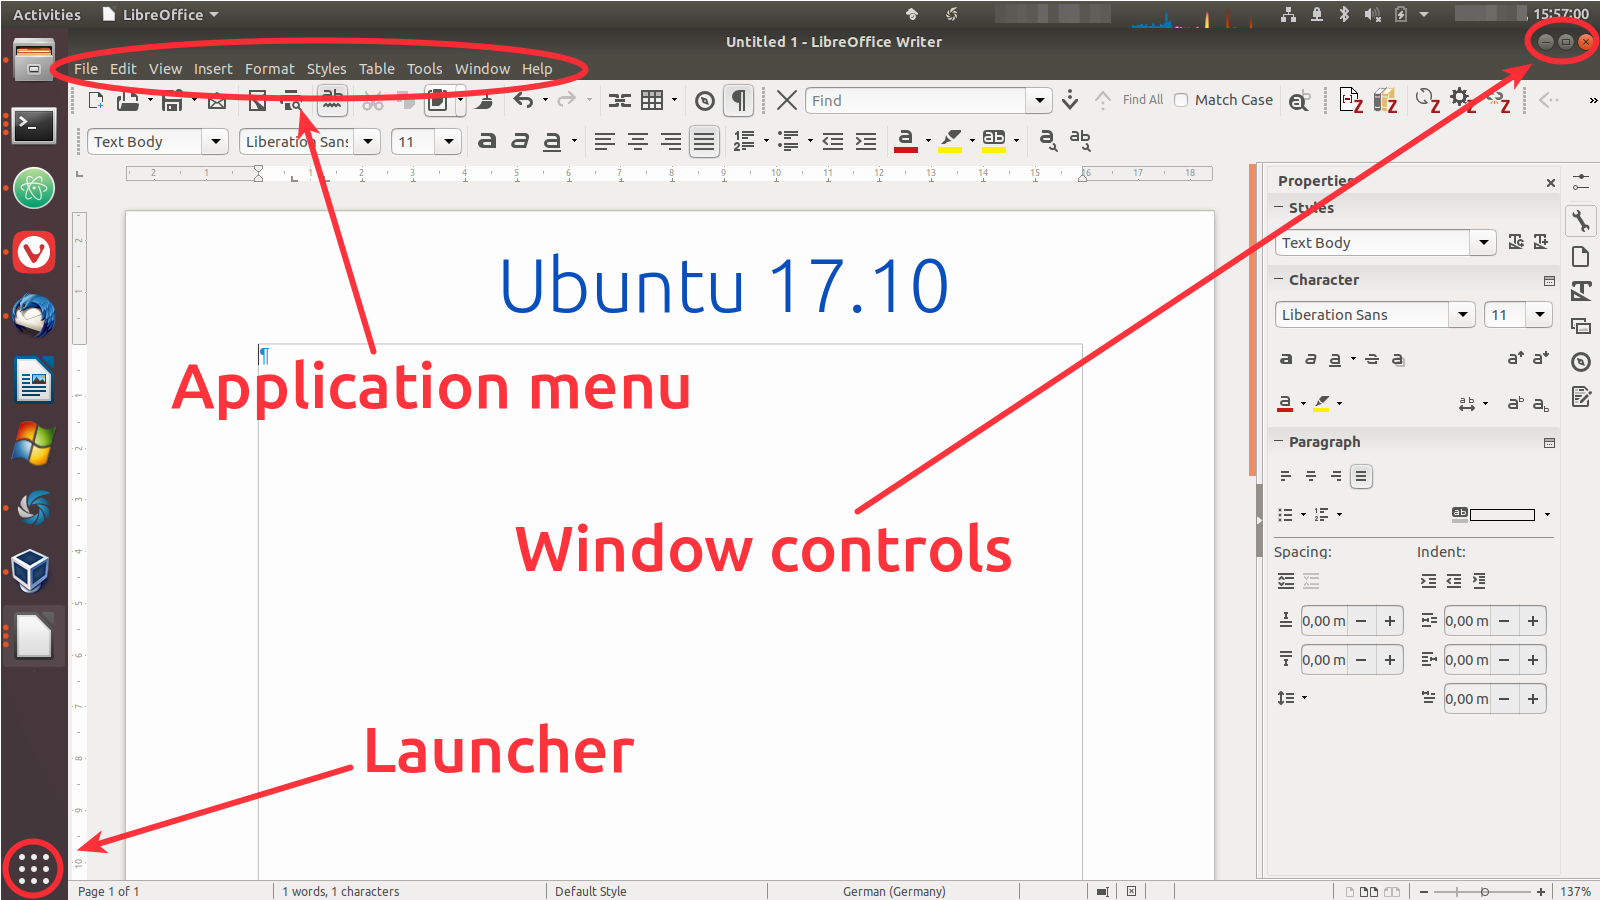Click Zotero Refresh icon
Screen dimensions: 1600x900
point(1428,100)
